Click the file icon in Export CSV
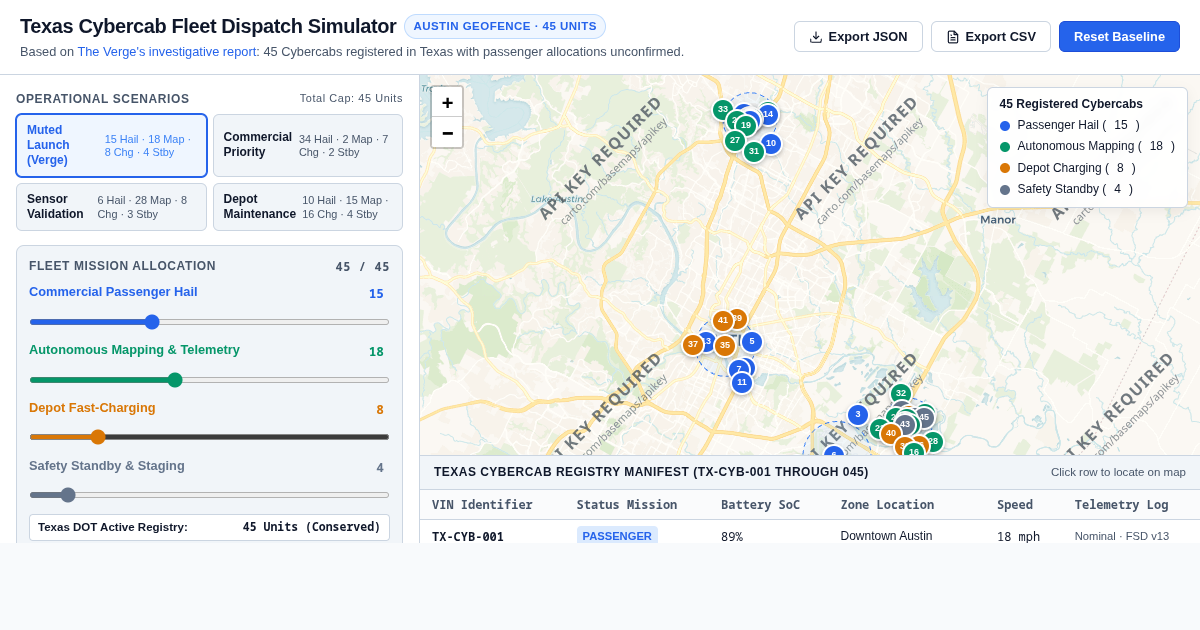The height and width of the screenshot is (630, 1200). tap(953, 37)
